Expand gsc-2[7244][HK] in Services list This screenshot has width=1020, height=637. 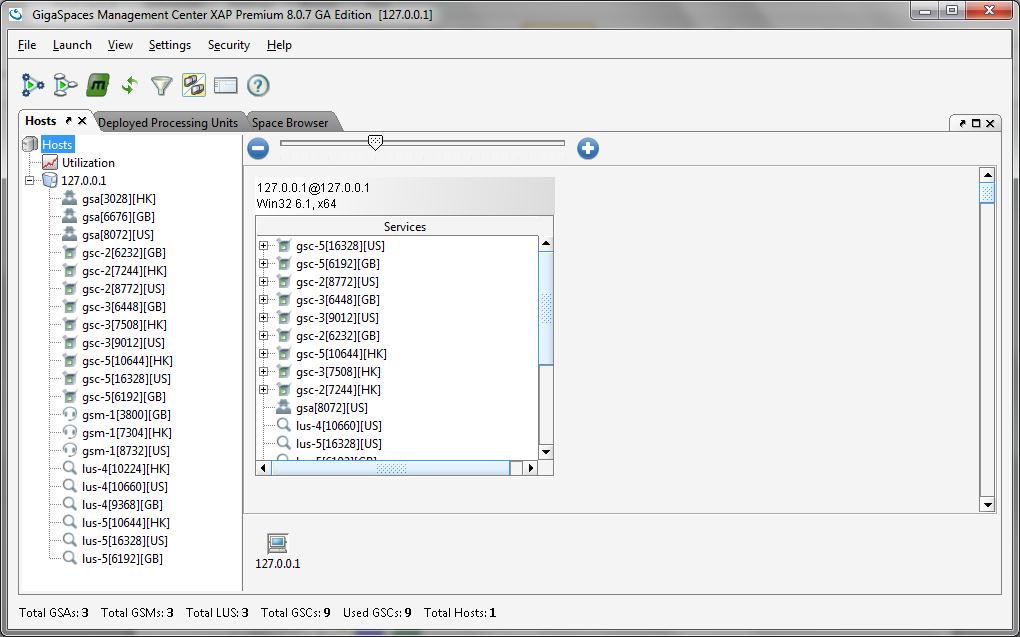point(264,390)
